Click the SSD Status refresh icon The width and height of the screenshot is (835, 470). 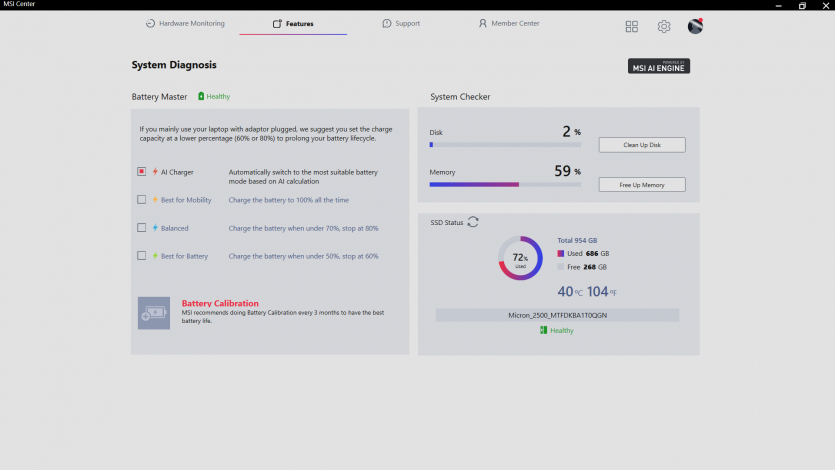click(x=473, y=222)
